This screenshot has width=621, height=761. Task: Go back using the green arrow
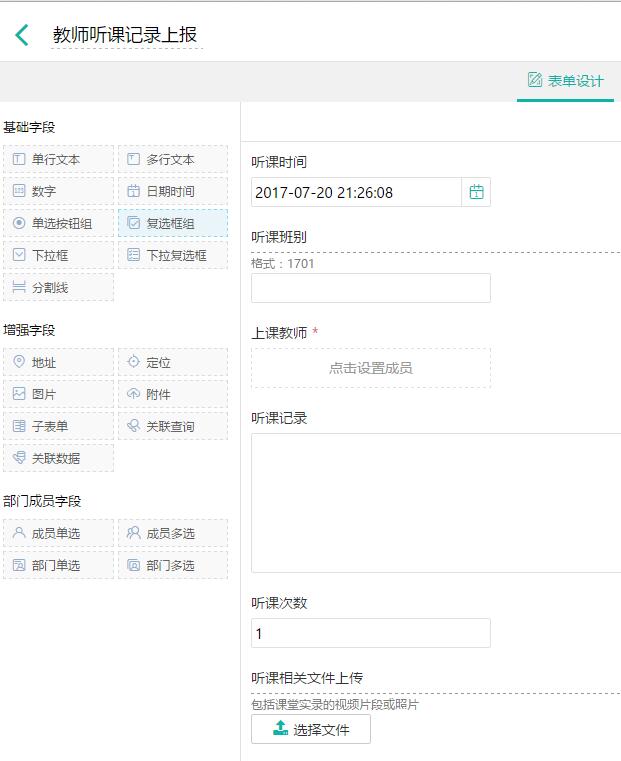(x=22, y=35)
